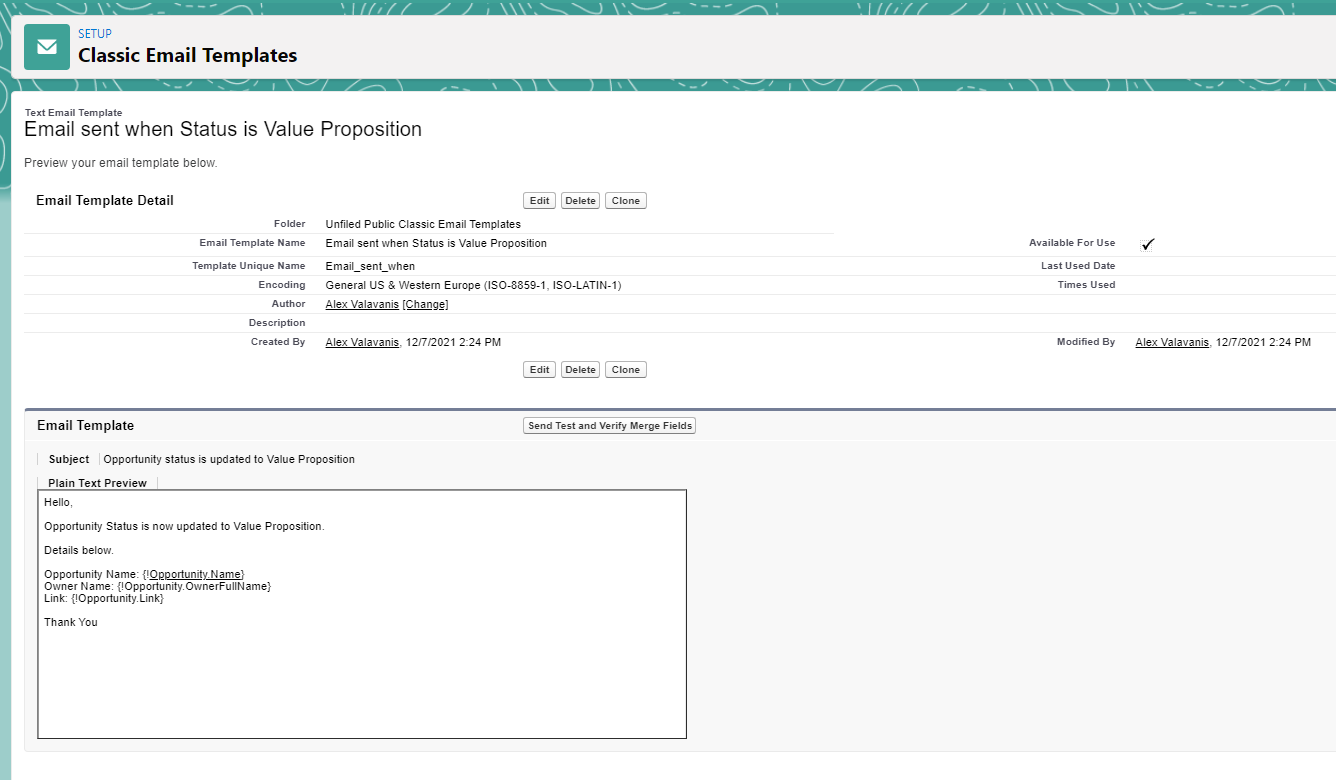The height and width of the screenshot is (780, 1336).
Task: Click the Encoding value General US & Western Europe
Action: click(x=473, y=285)
